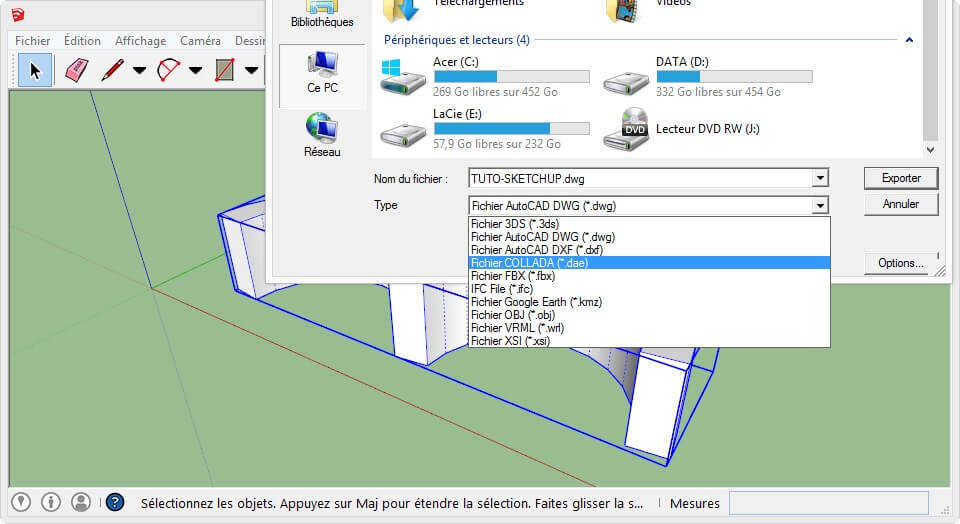This screenshot has width=960, height=524.
Task: Click the Exporter button
Action: click(x=901, y=178)
